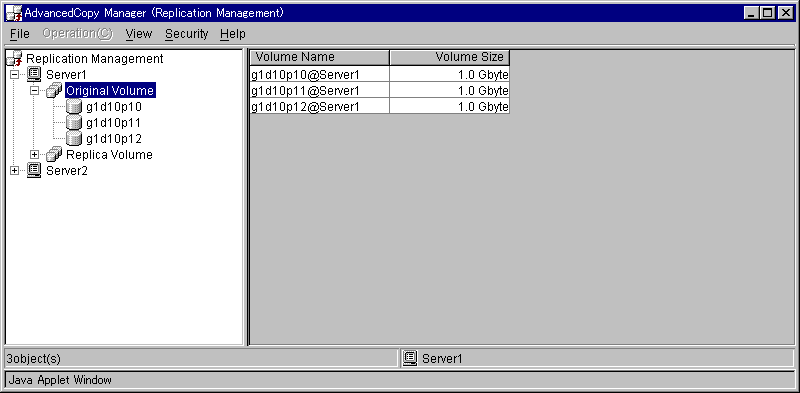
Task: Open the File menu
Action: [20, 34]
